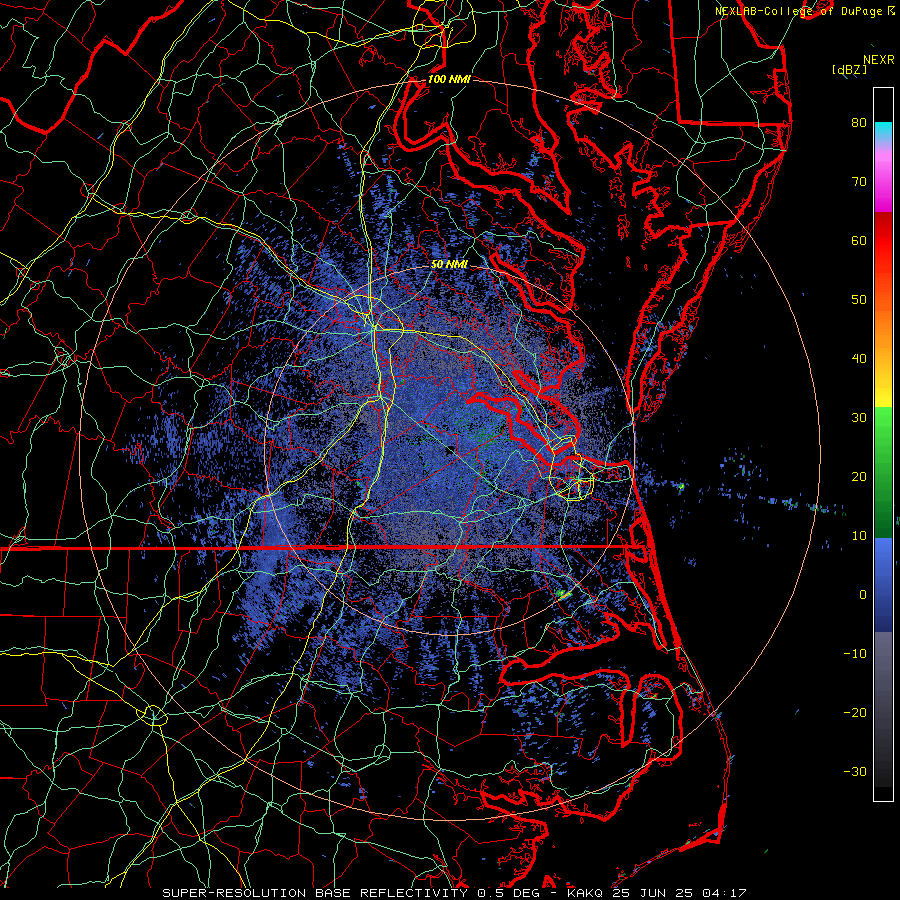Click the -20 value on the dBZ scale
The image size is (900, 900).
[x=855, y=712]
